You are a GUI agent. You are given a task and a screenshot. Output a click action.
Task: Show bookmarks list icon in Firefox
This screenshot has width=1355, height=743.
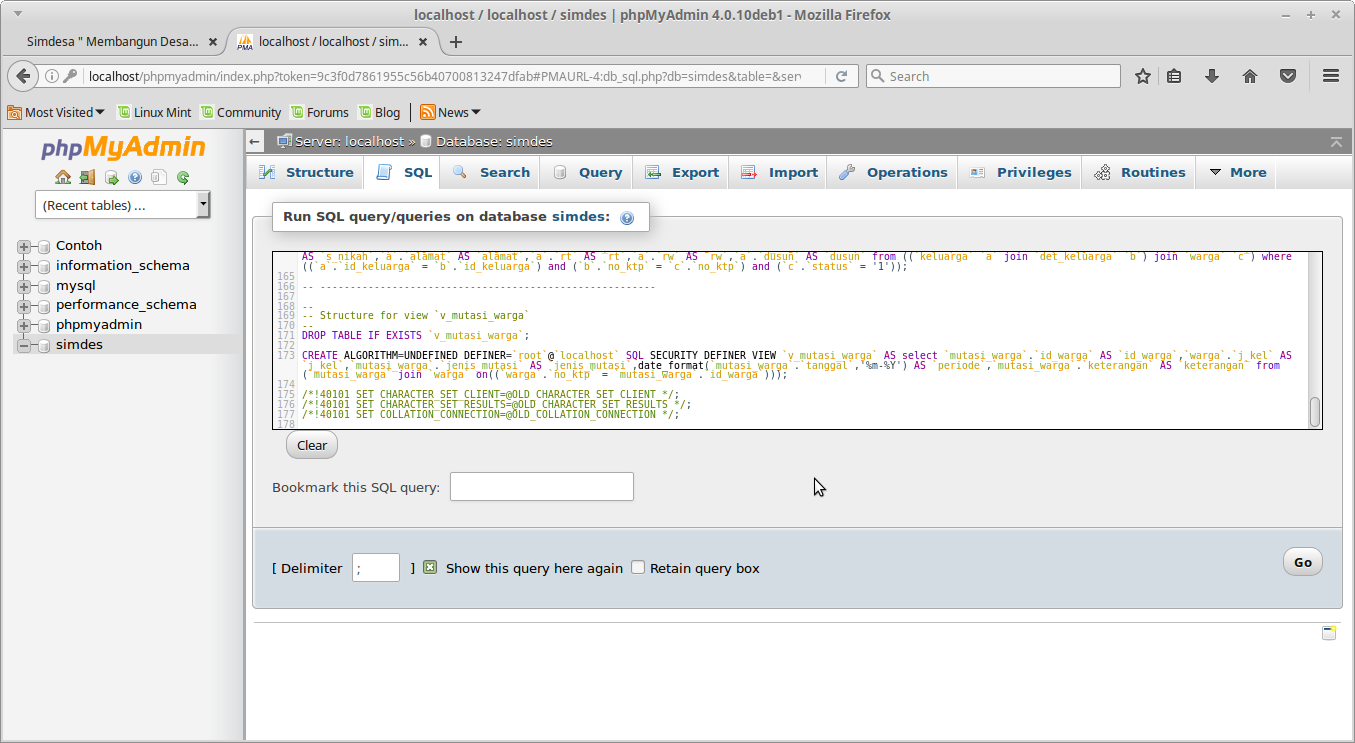(x=1175, y=76)
